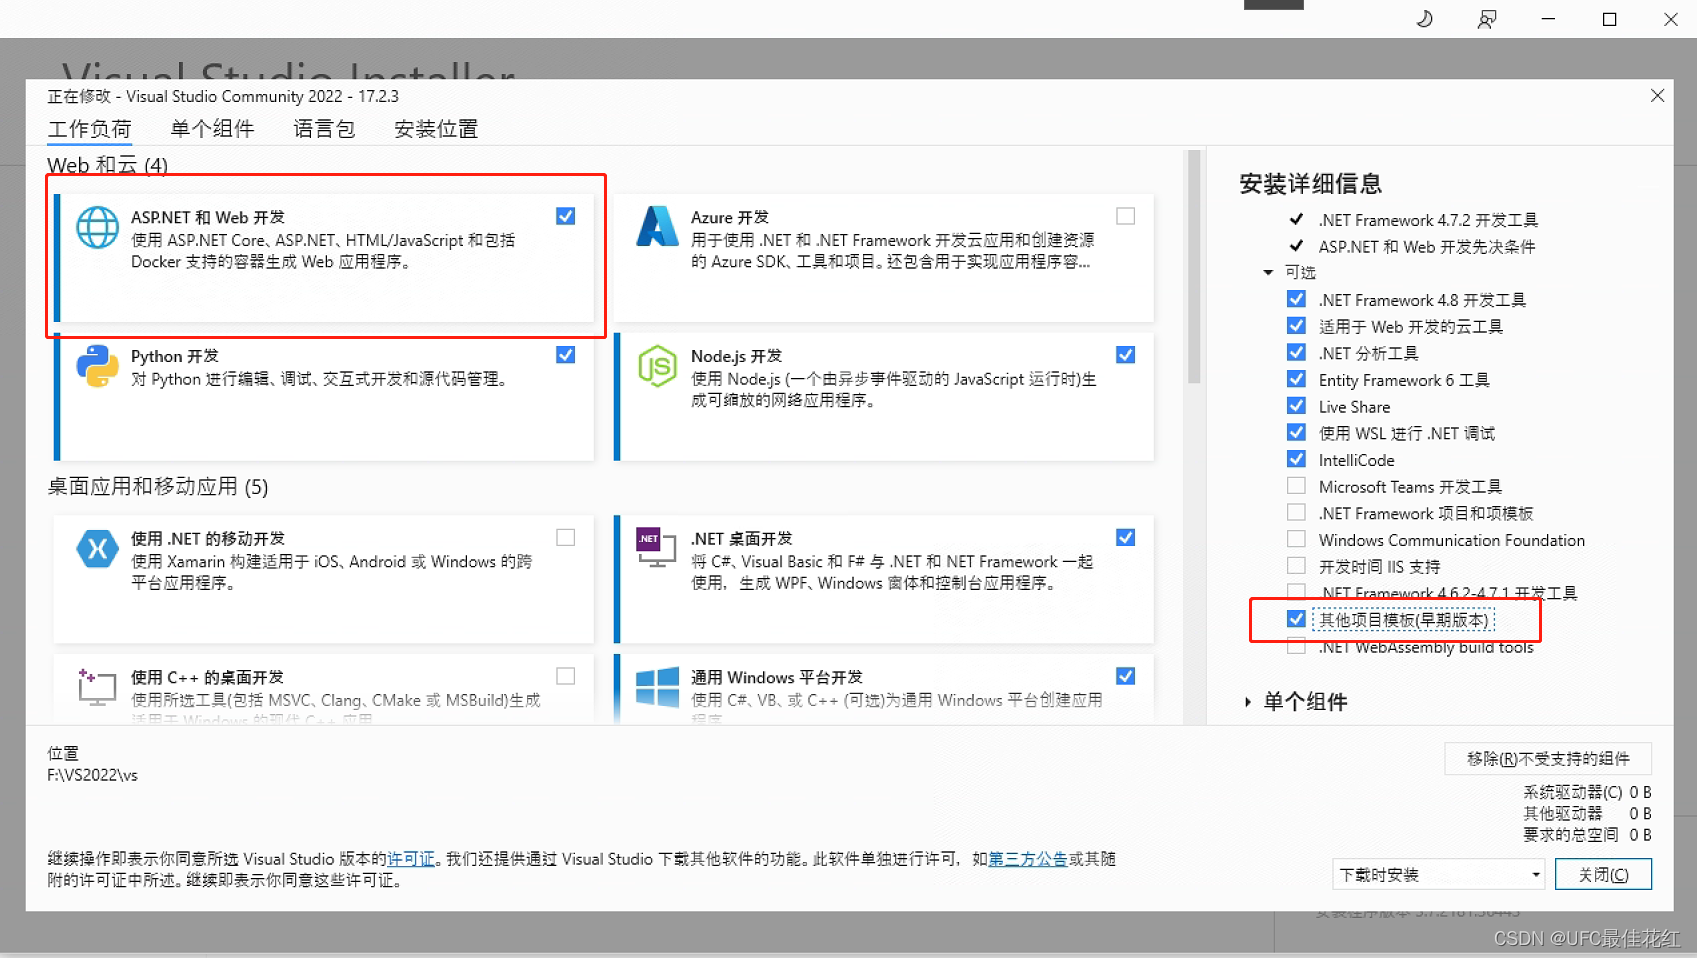
Task: Click the ASP.NET and Web development globe icon
Action: (97, 228)
